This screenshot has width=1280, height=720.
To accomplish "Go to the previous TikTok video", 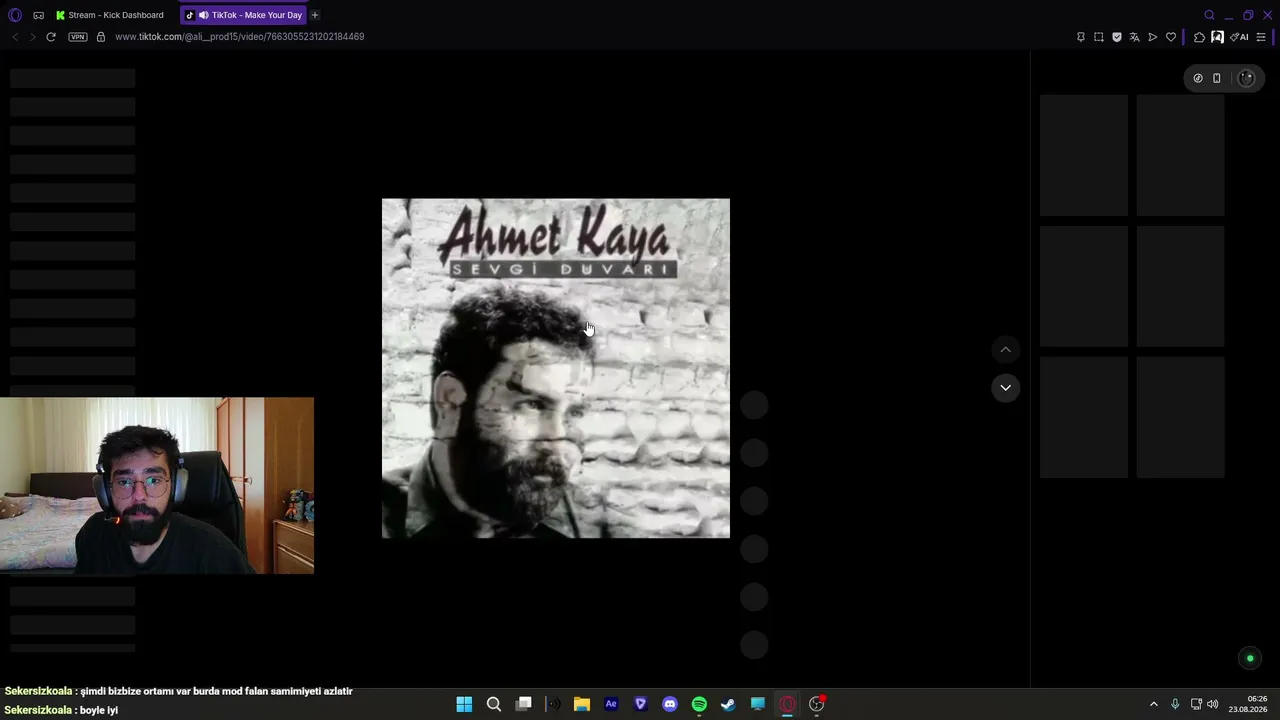I will pos(1006,349).
